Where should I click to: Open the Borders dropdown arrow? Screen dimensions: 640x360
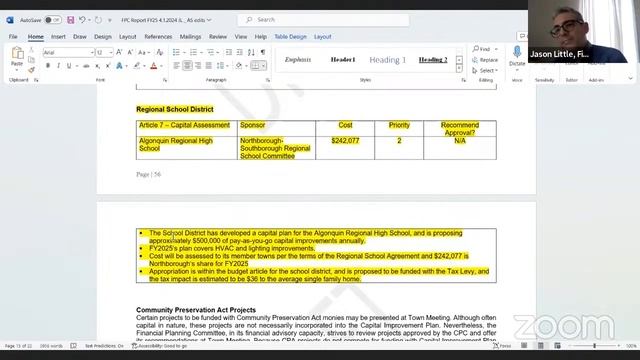coord(264,66)
